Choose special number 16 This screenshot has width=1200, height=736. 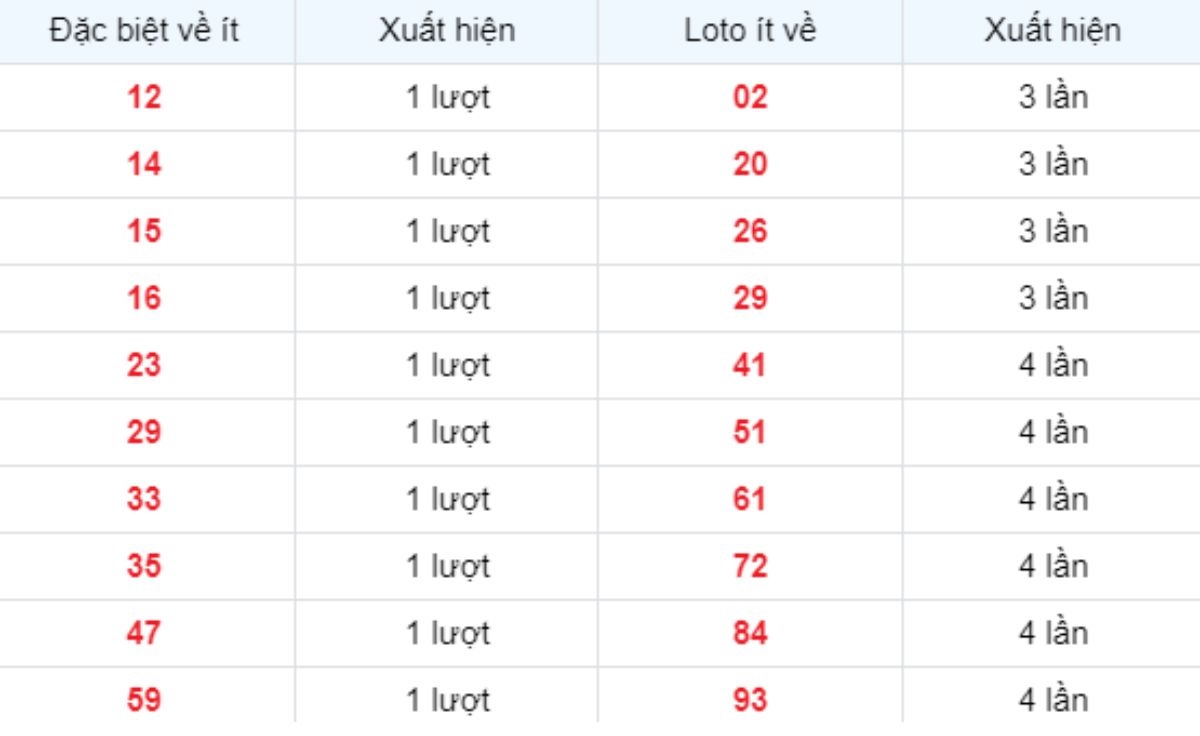[x=144, y=299]
